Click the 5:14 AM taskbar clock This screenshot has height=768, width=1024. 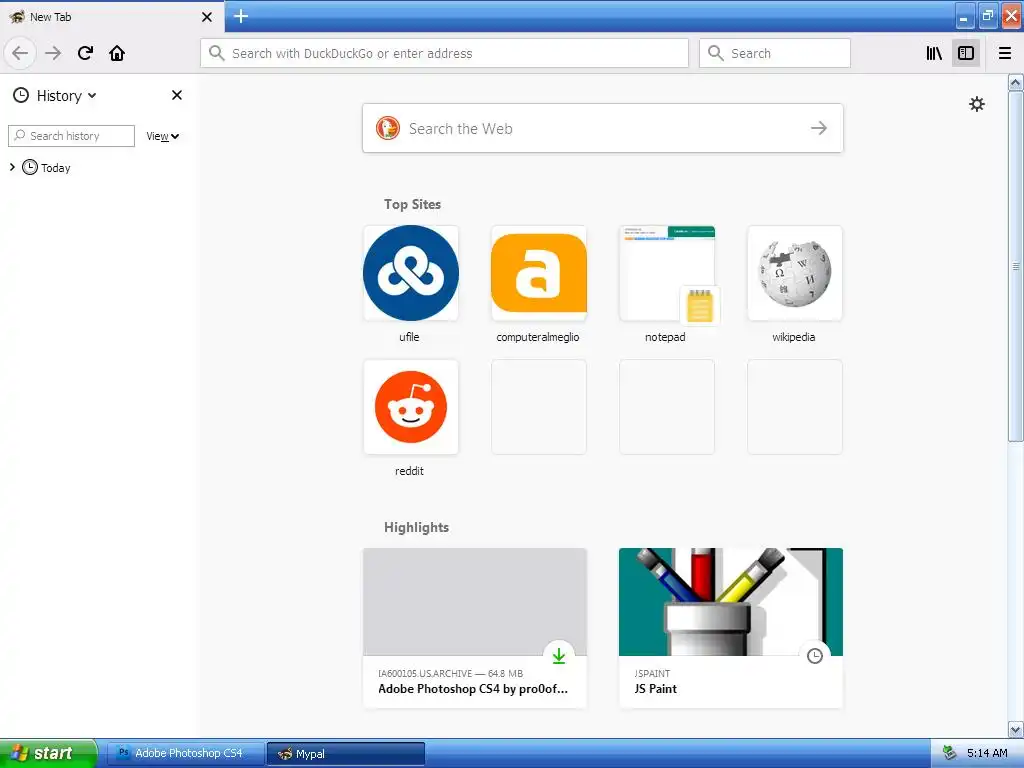tap(987, 753)
